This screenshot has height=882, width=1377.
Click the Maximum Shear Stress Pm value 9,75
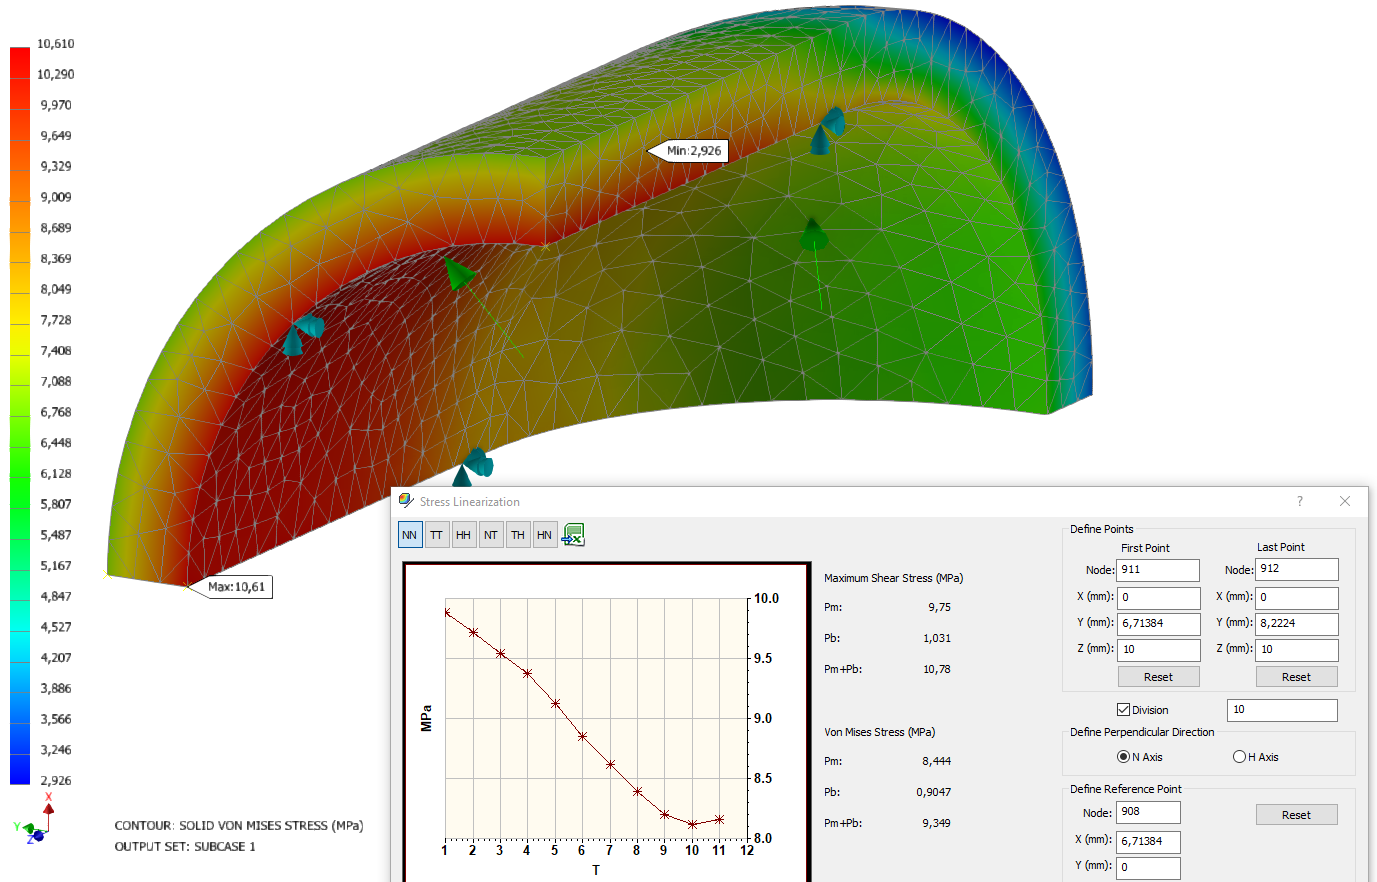(x=940, y=608)
